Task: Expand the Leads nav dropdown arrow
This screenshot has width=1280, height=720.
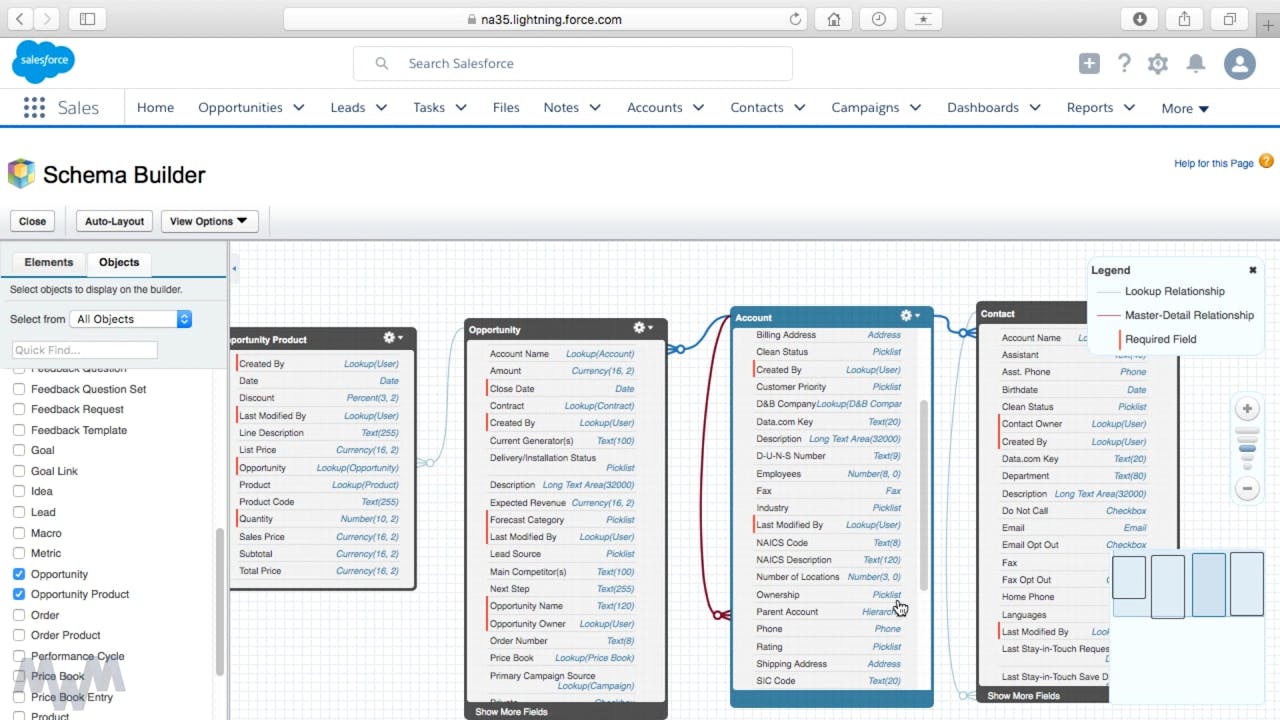Action: (381, 108)
